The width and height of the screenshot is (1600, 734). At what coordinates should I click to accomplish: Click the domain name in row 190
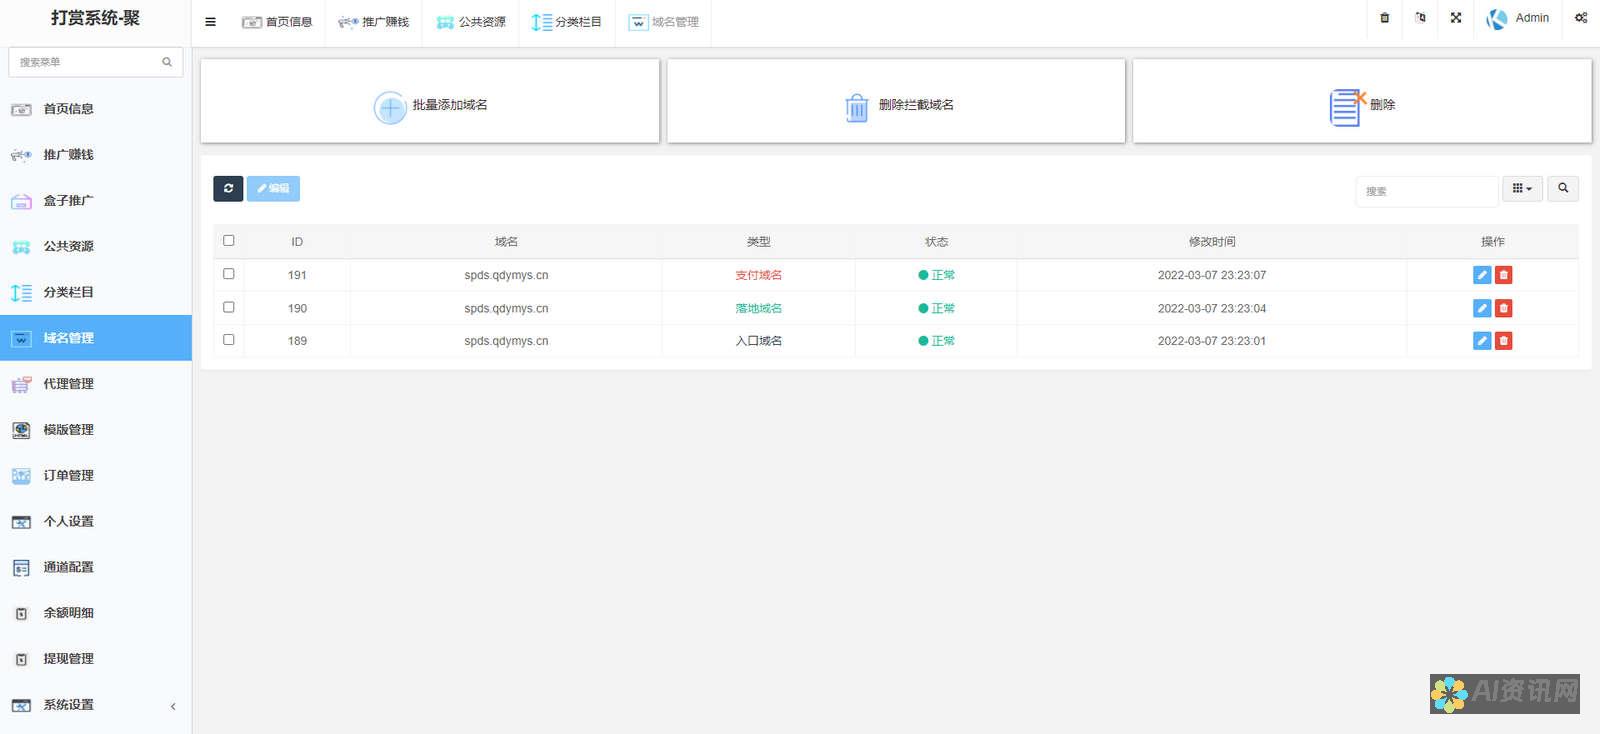(506, 308)
